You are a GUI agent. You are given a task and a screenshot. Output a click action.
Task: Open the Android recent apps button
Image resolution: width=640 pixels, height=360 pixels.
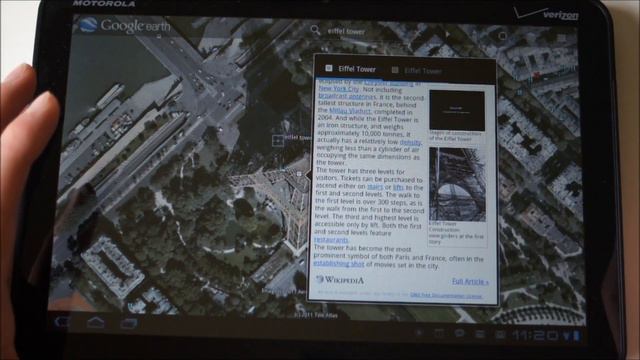[x=129, y=323]
